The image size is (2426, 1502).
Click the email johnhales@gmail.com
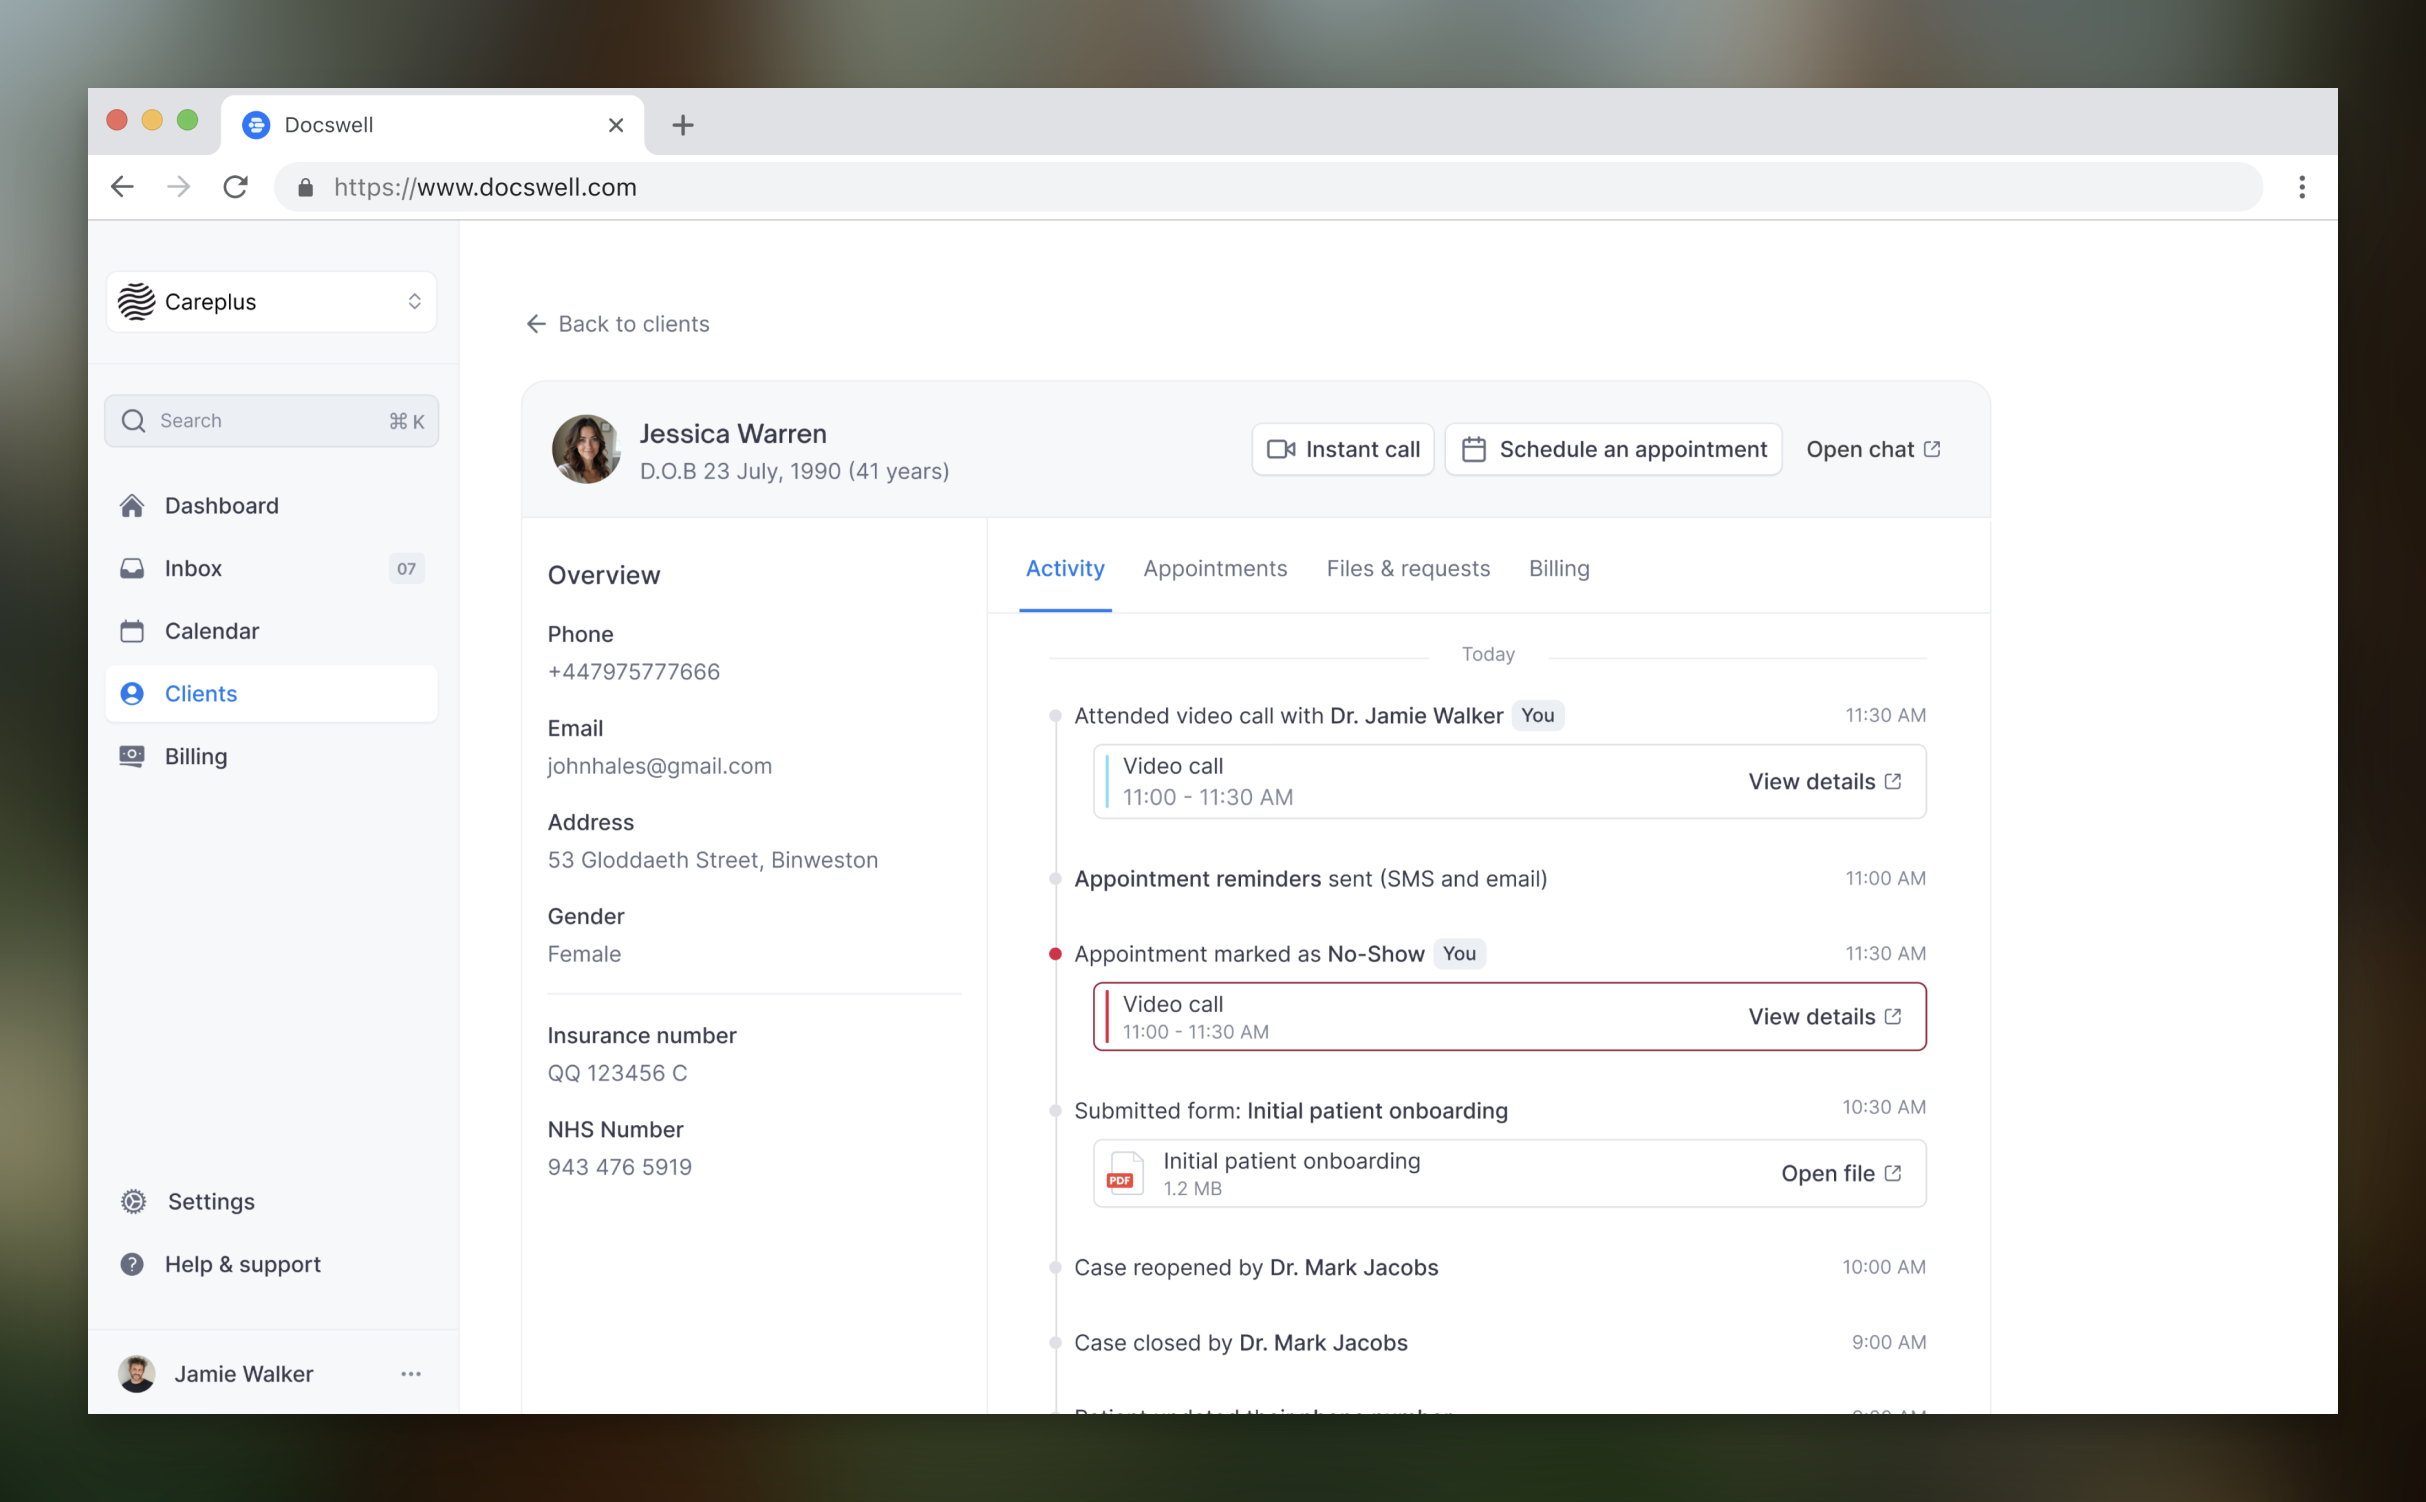tap(660, 766)
